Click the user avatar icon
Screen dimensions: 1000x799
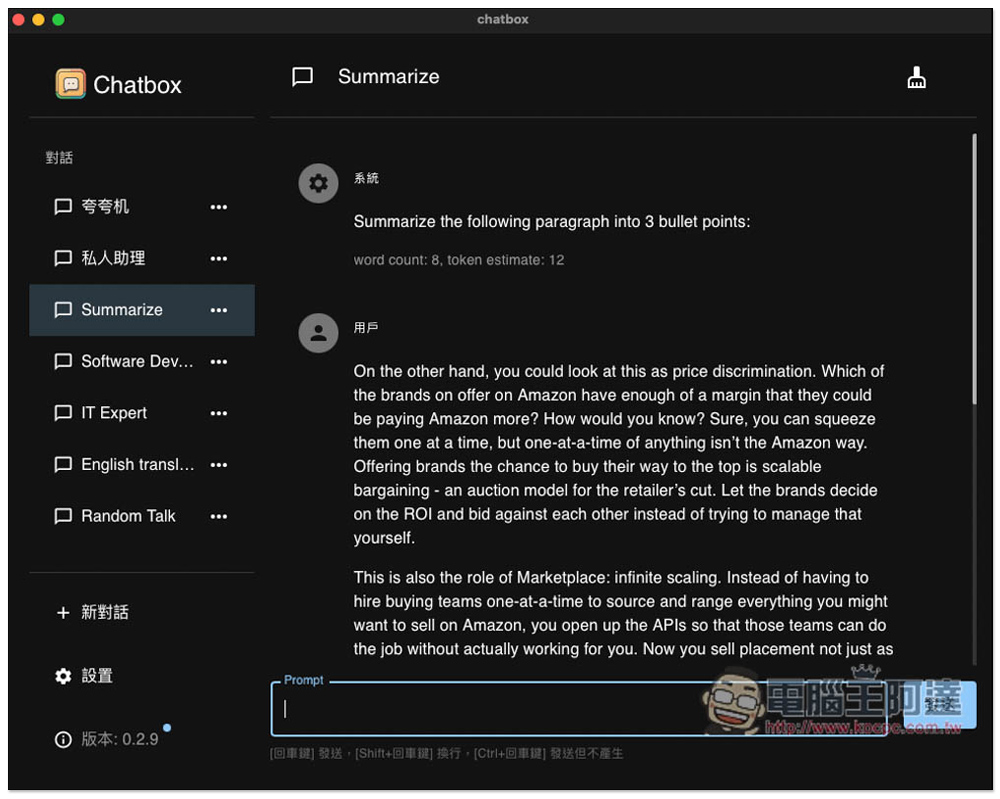(318, 333)
